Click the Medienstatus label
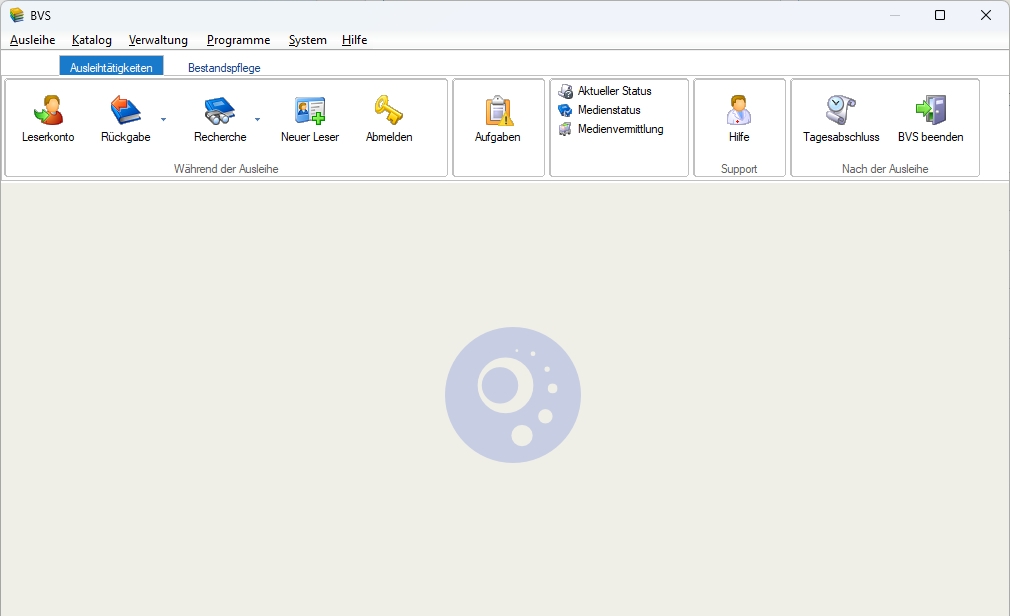Screen dimensions: 1010x616 [x=609, y=110]
